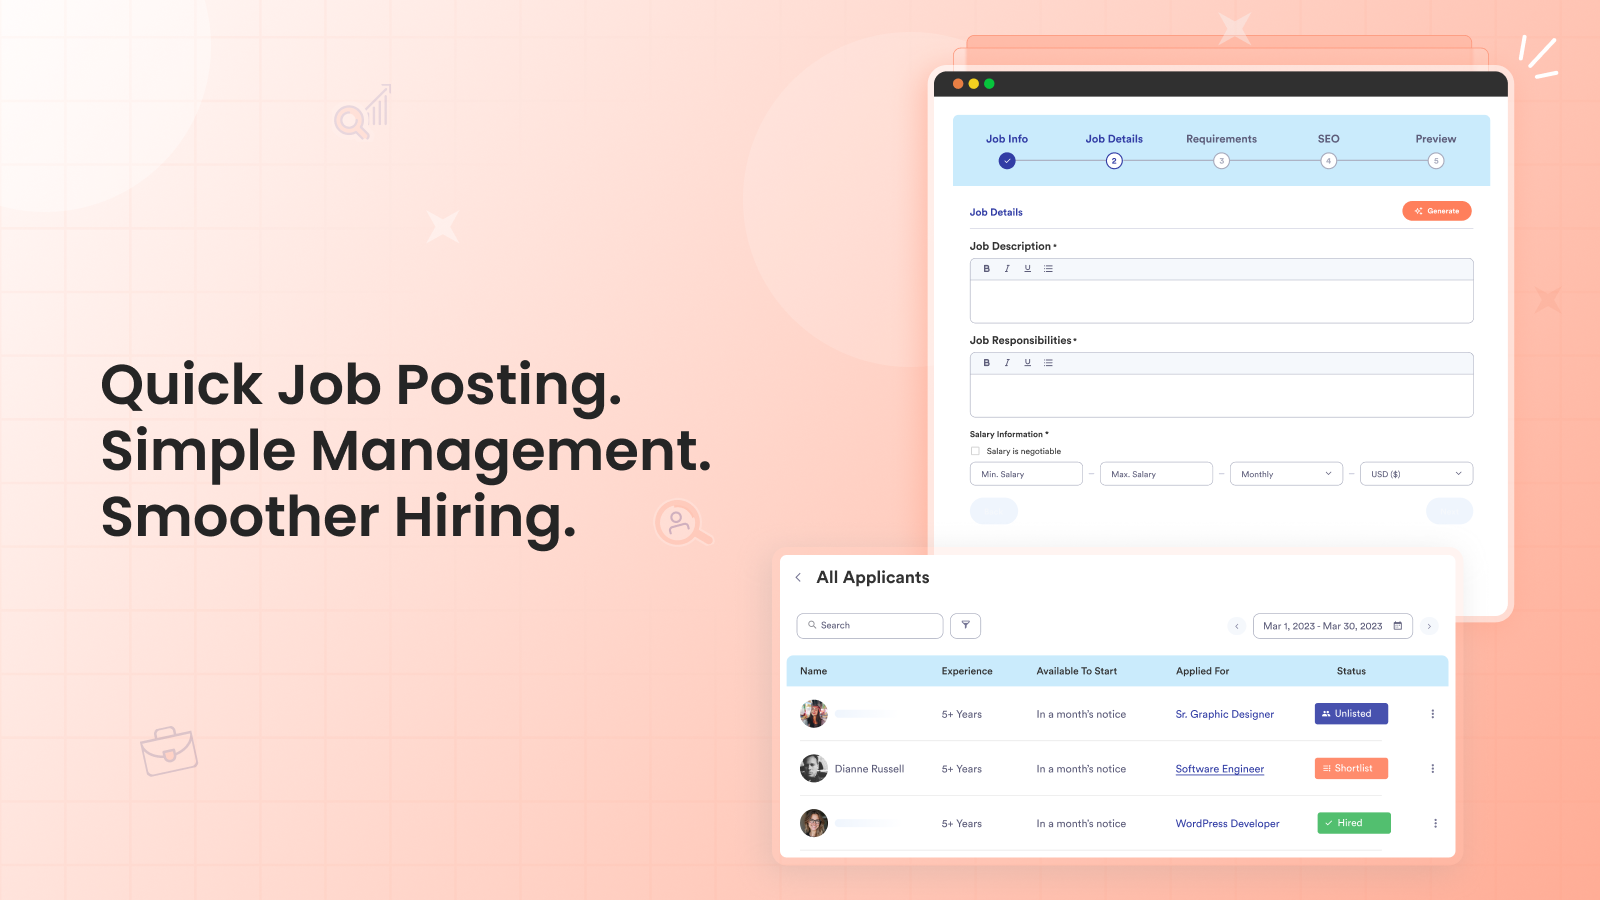
Task: Open Shortlist status dropdown
Action: click(1351, 769)
